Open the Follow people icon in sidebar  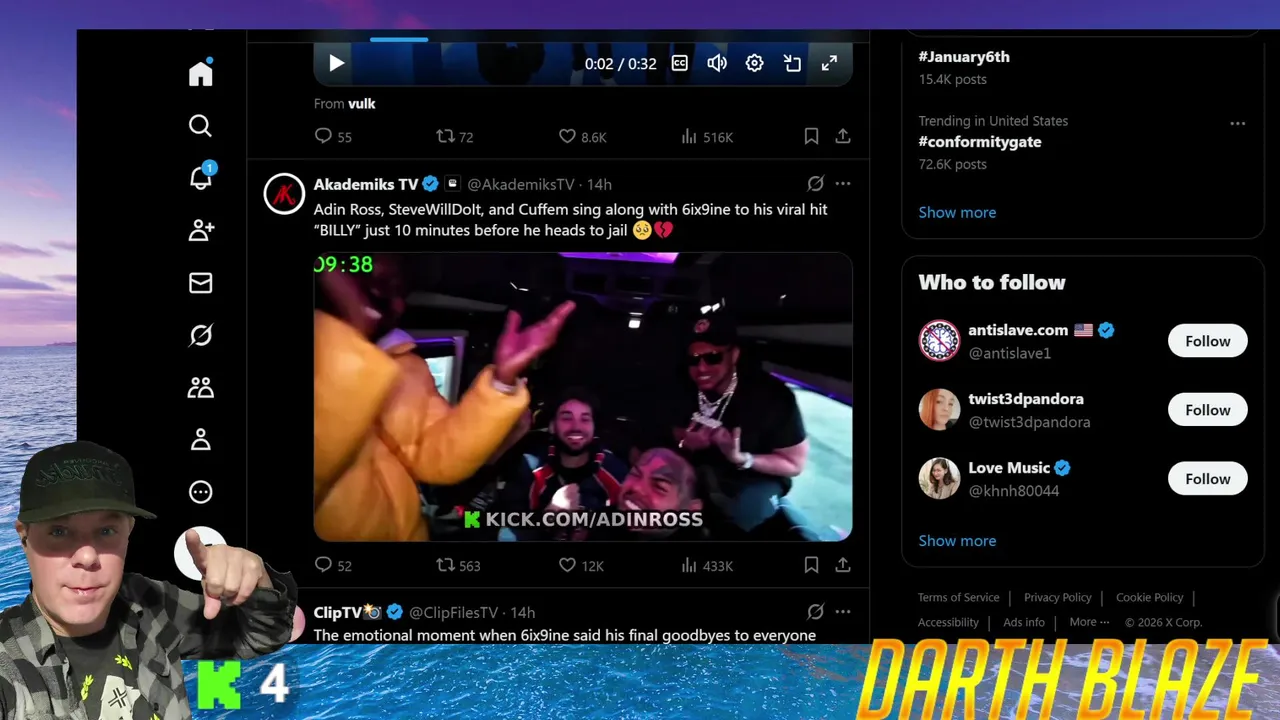click(x=201, y=230)
